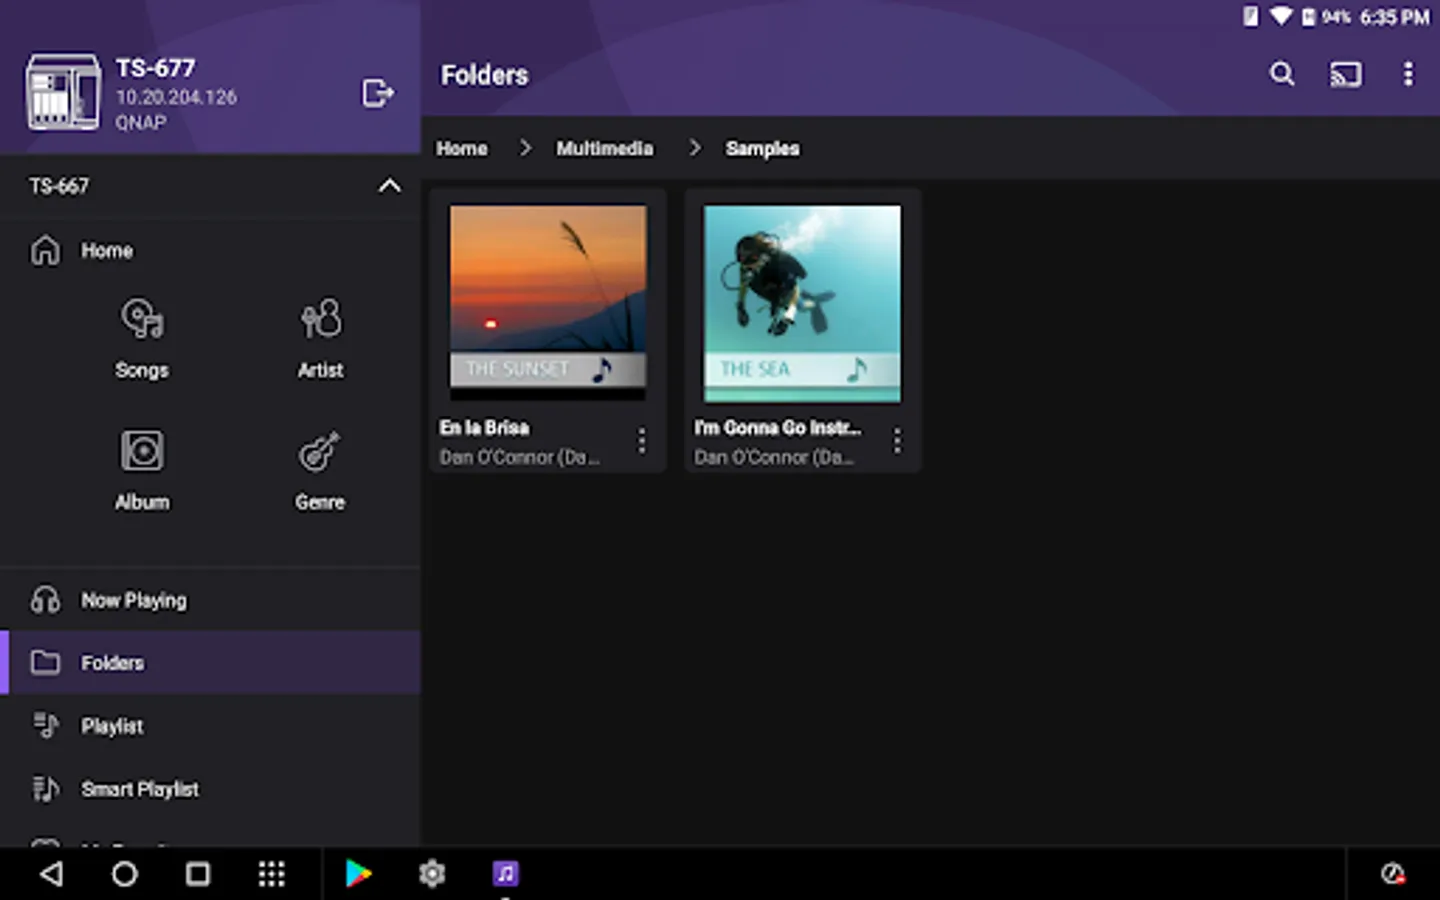Tap the cast screen icon
The image size is (1440, 900).
pos(1345,74)
